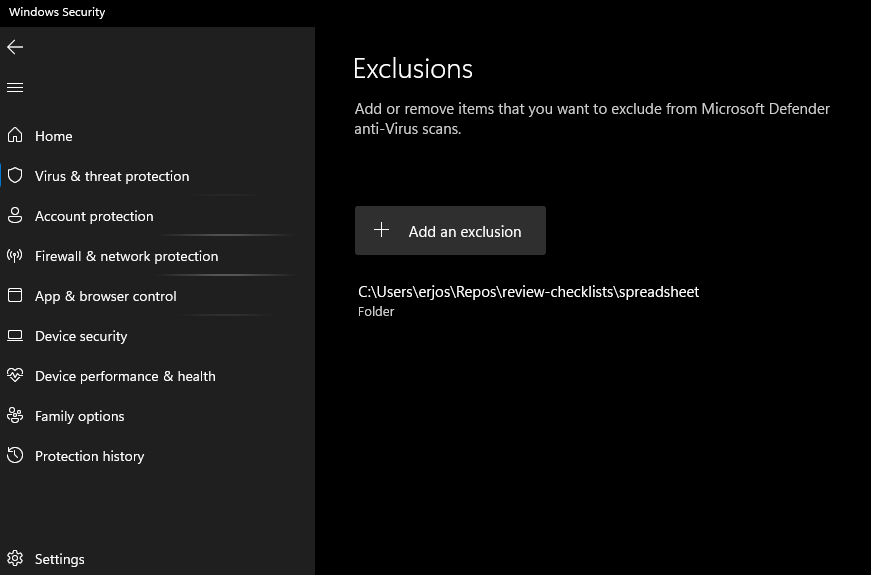Open Device performance & health label
This screenshot has width=871, height=575.
pyautogui.click(x=125, y=376)
